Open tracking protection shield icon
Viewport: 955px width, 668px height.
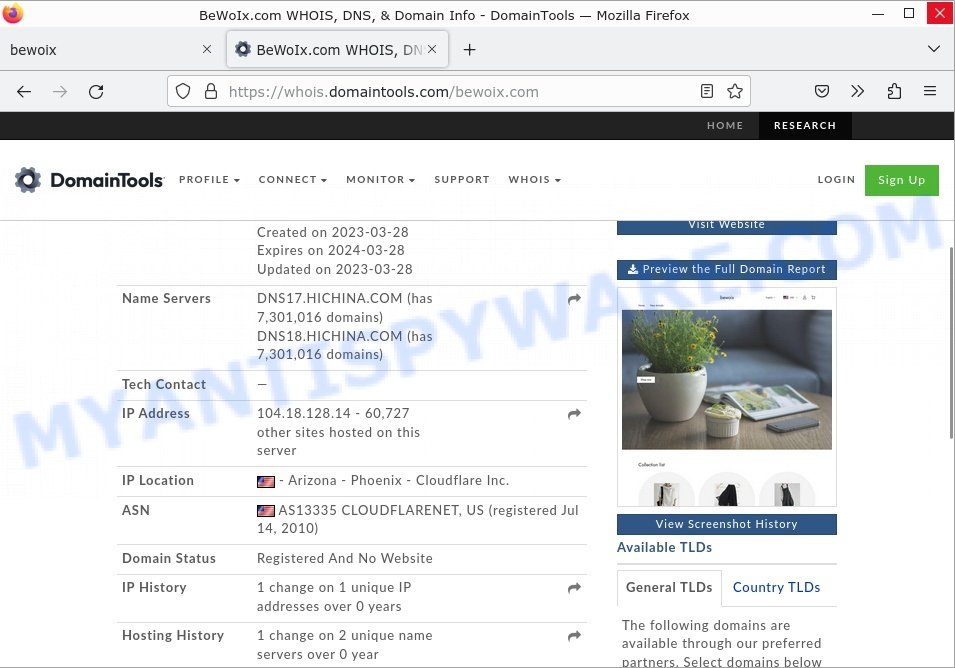point(183,92)
